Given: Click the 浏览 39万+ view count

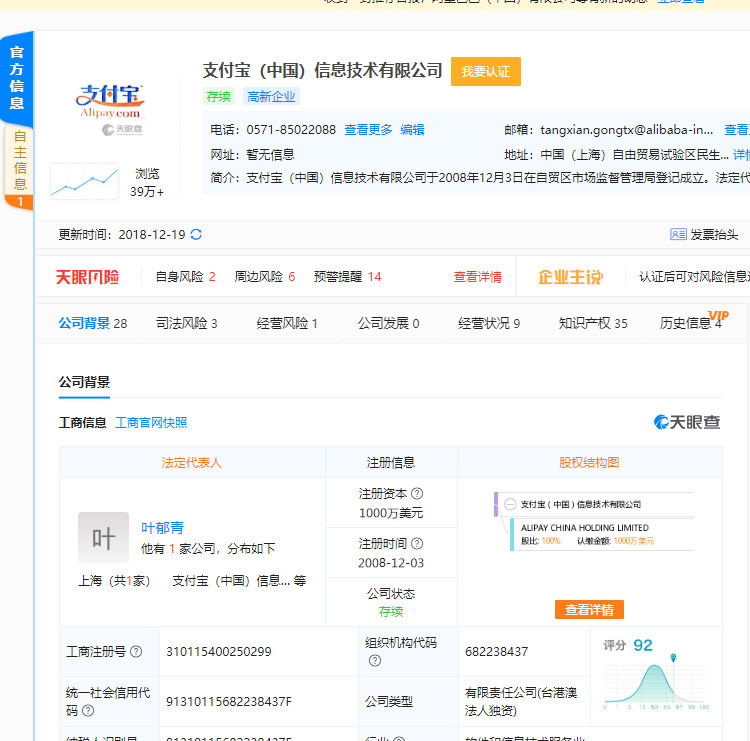Looking at the screenshot, I should tap(147, 182).
